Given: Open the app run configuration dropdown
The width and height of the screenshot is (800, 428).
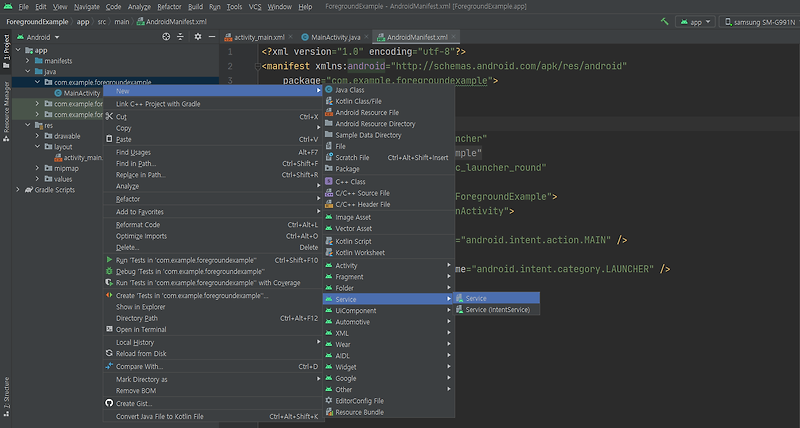Looking at the screenshot, I should tap(695, 21).
